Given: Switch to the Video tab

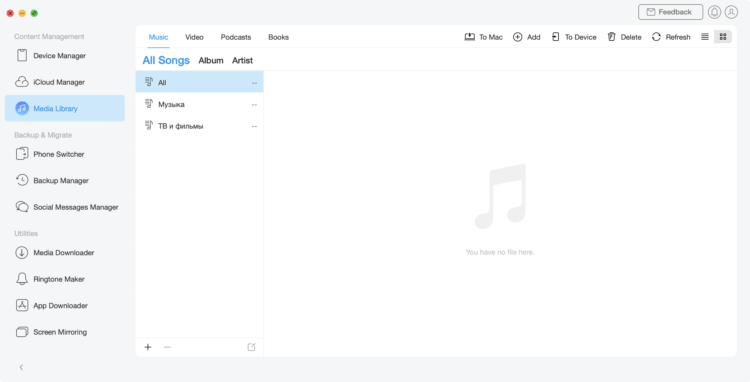Looking at the screenshot, I should coord(194,37).
